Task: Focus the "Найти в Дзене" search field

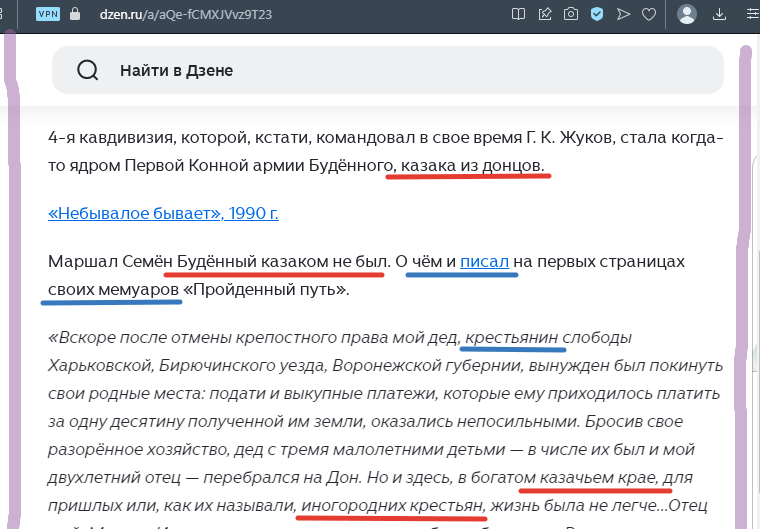Action: click(388, 70)
